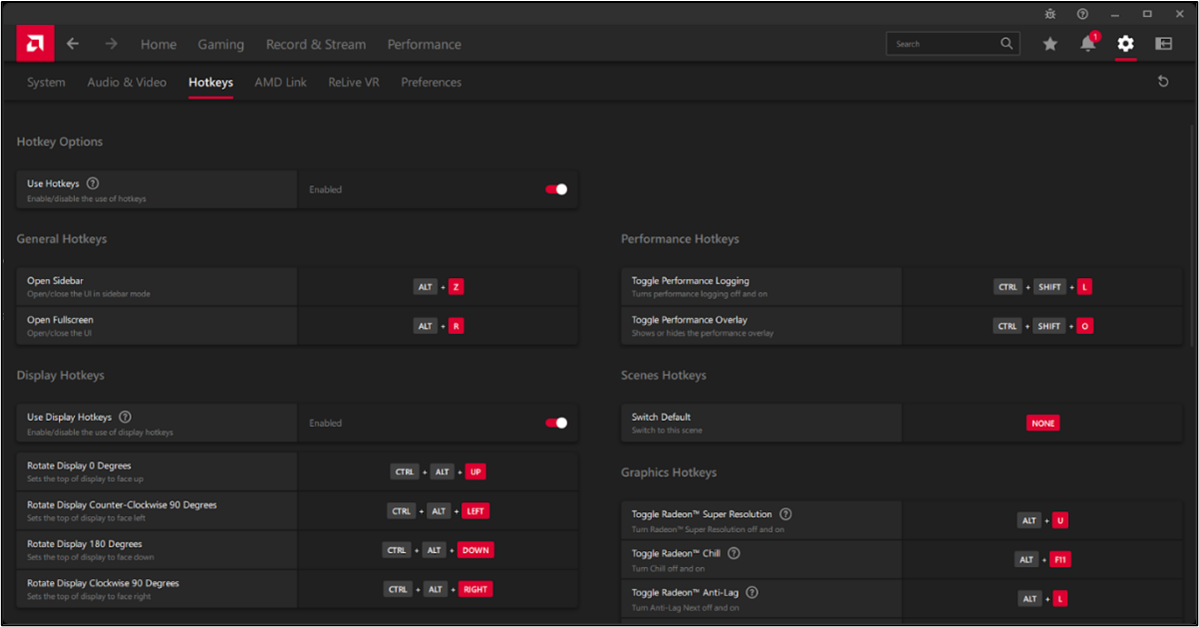Open the Gaming tab

click(221, 44)
